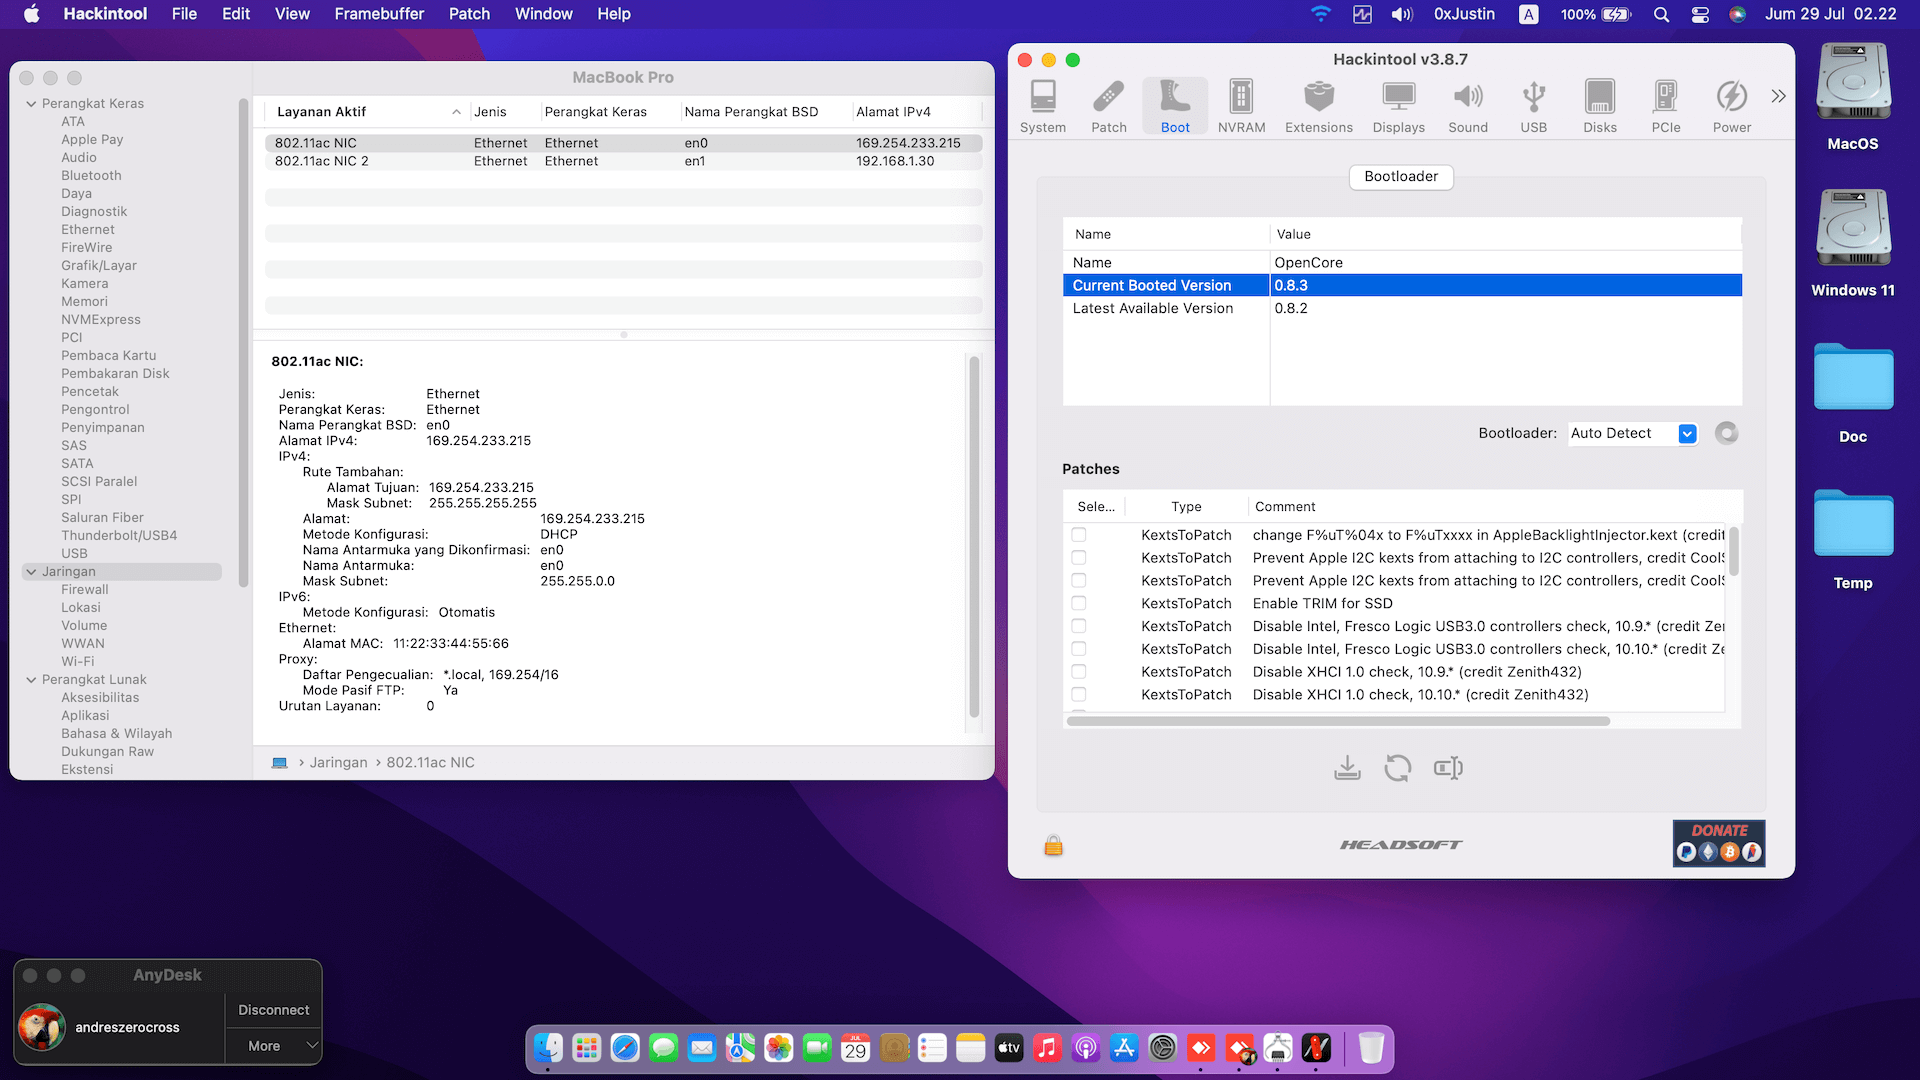This screenshot has width=1920, height=1080.
Task: Collapse the Perangkat Lunak tree section
Action: tap(31, 680)
